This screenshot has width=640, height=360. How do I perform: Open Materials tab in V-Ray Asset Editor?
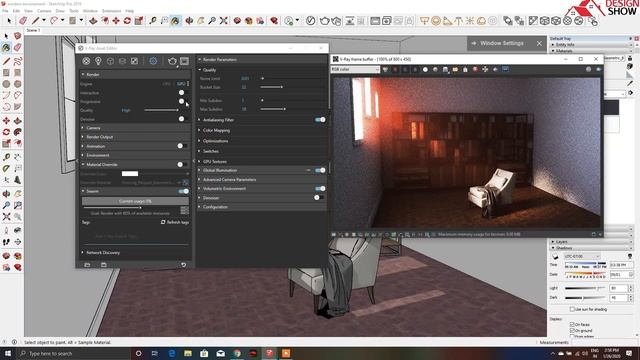tap(86, 61)
